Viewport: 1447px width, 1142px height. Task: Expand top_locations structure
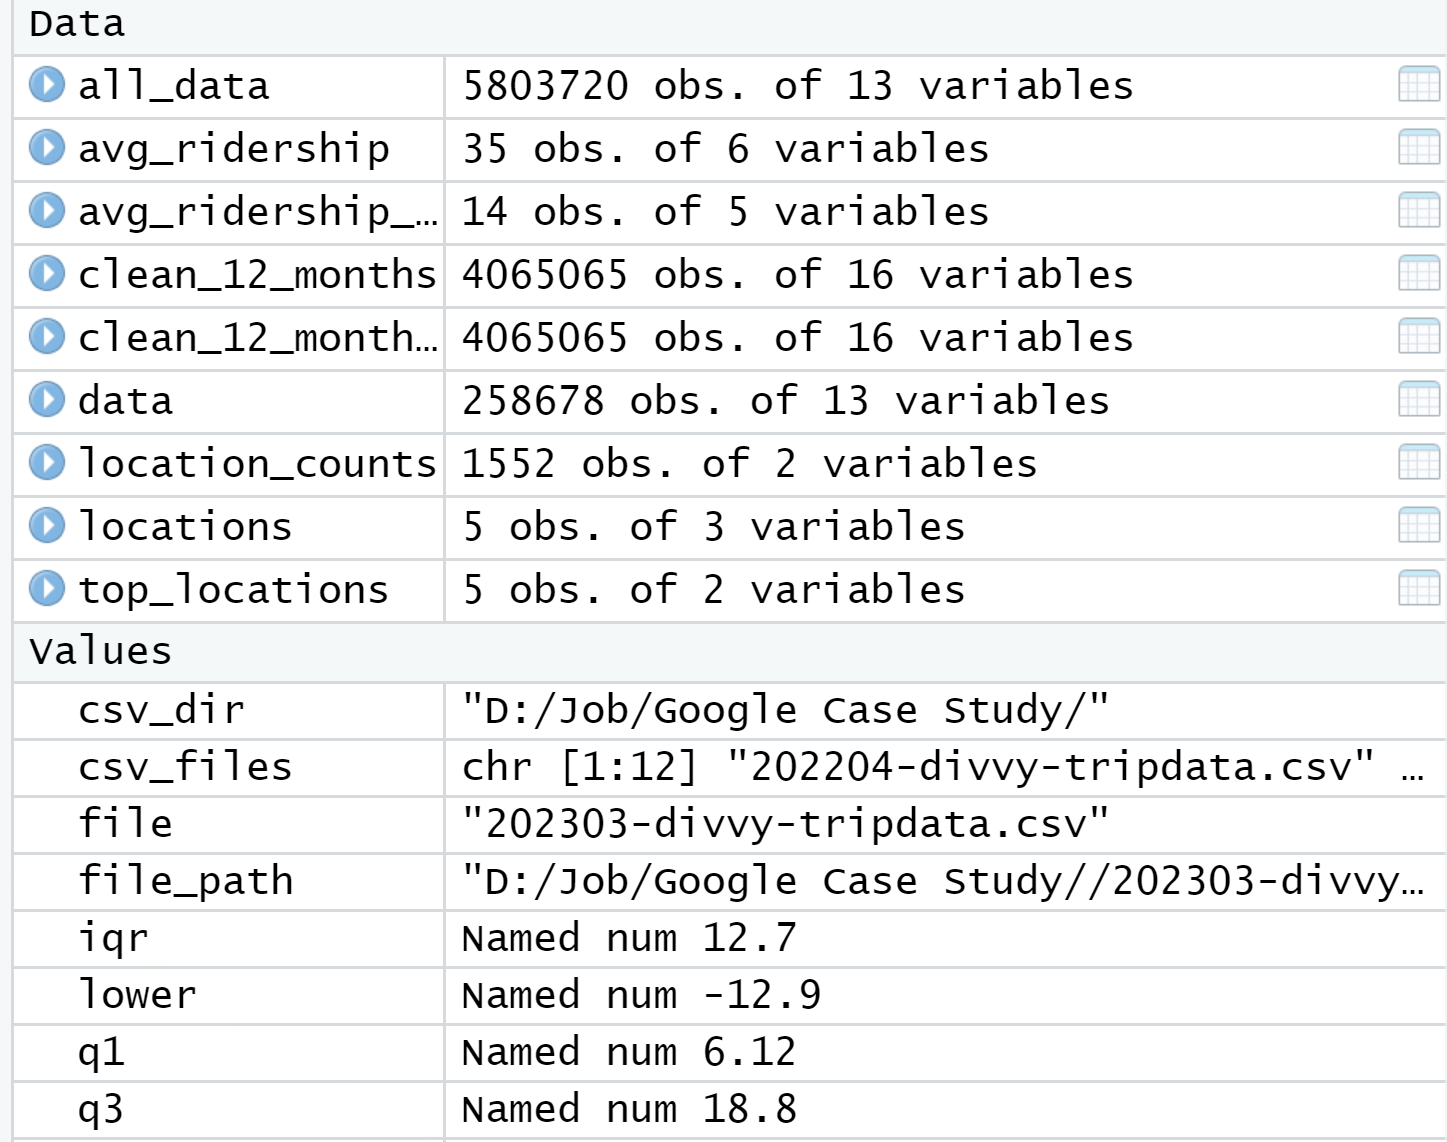tap(48, 590)
